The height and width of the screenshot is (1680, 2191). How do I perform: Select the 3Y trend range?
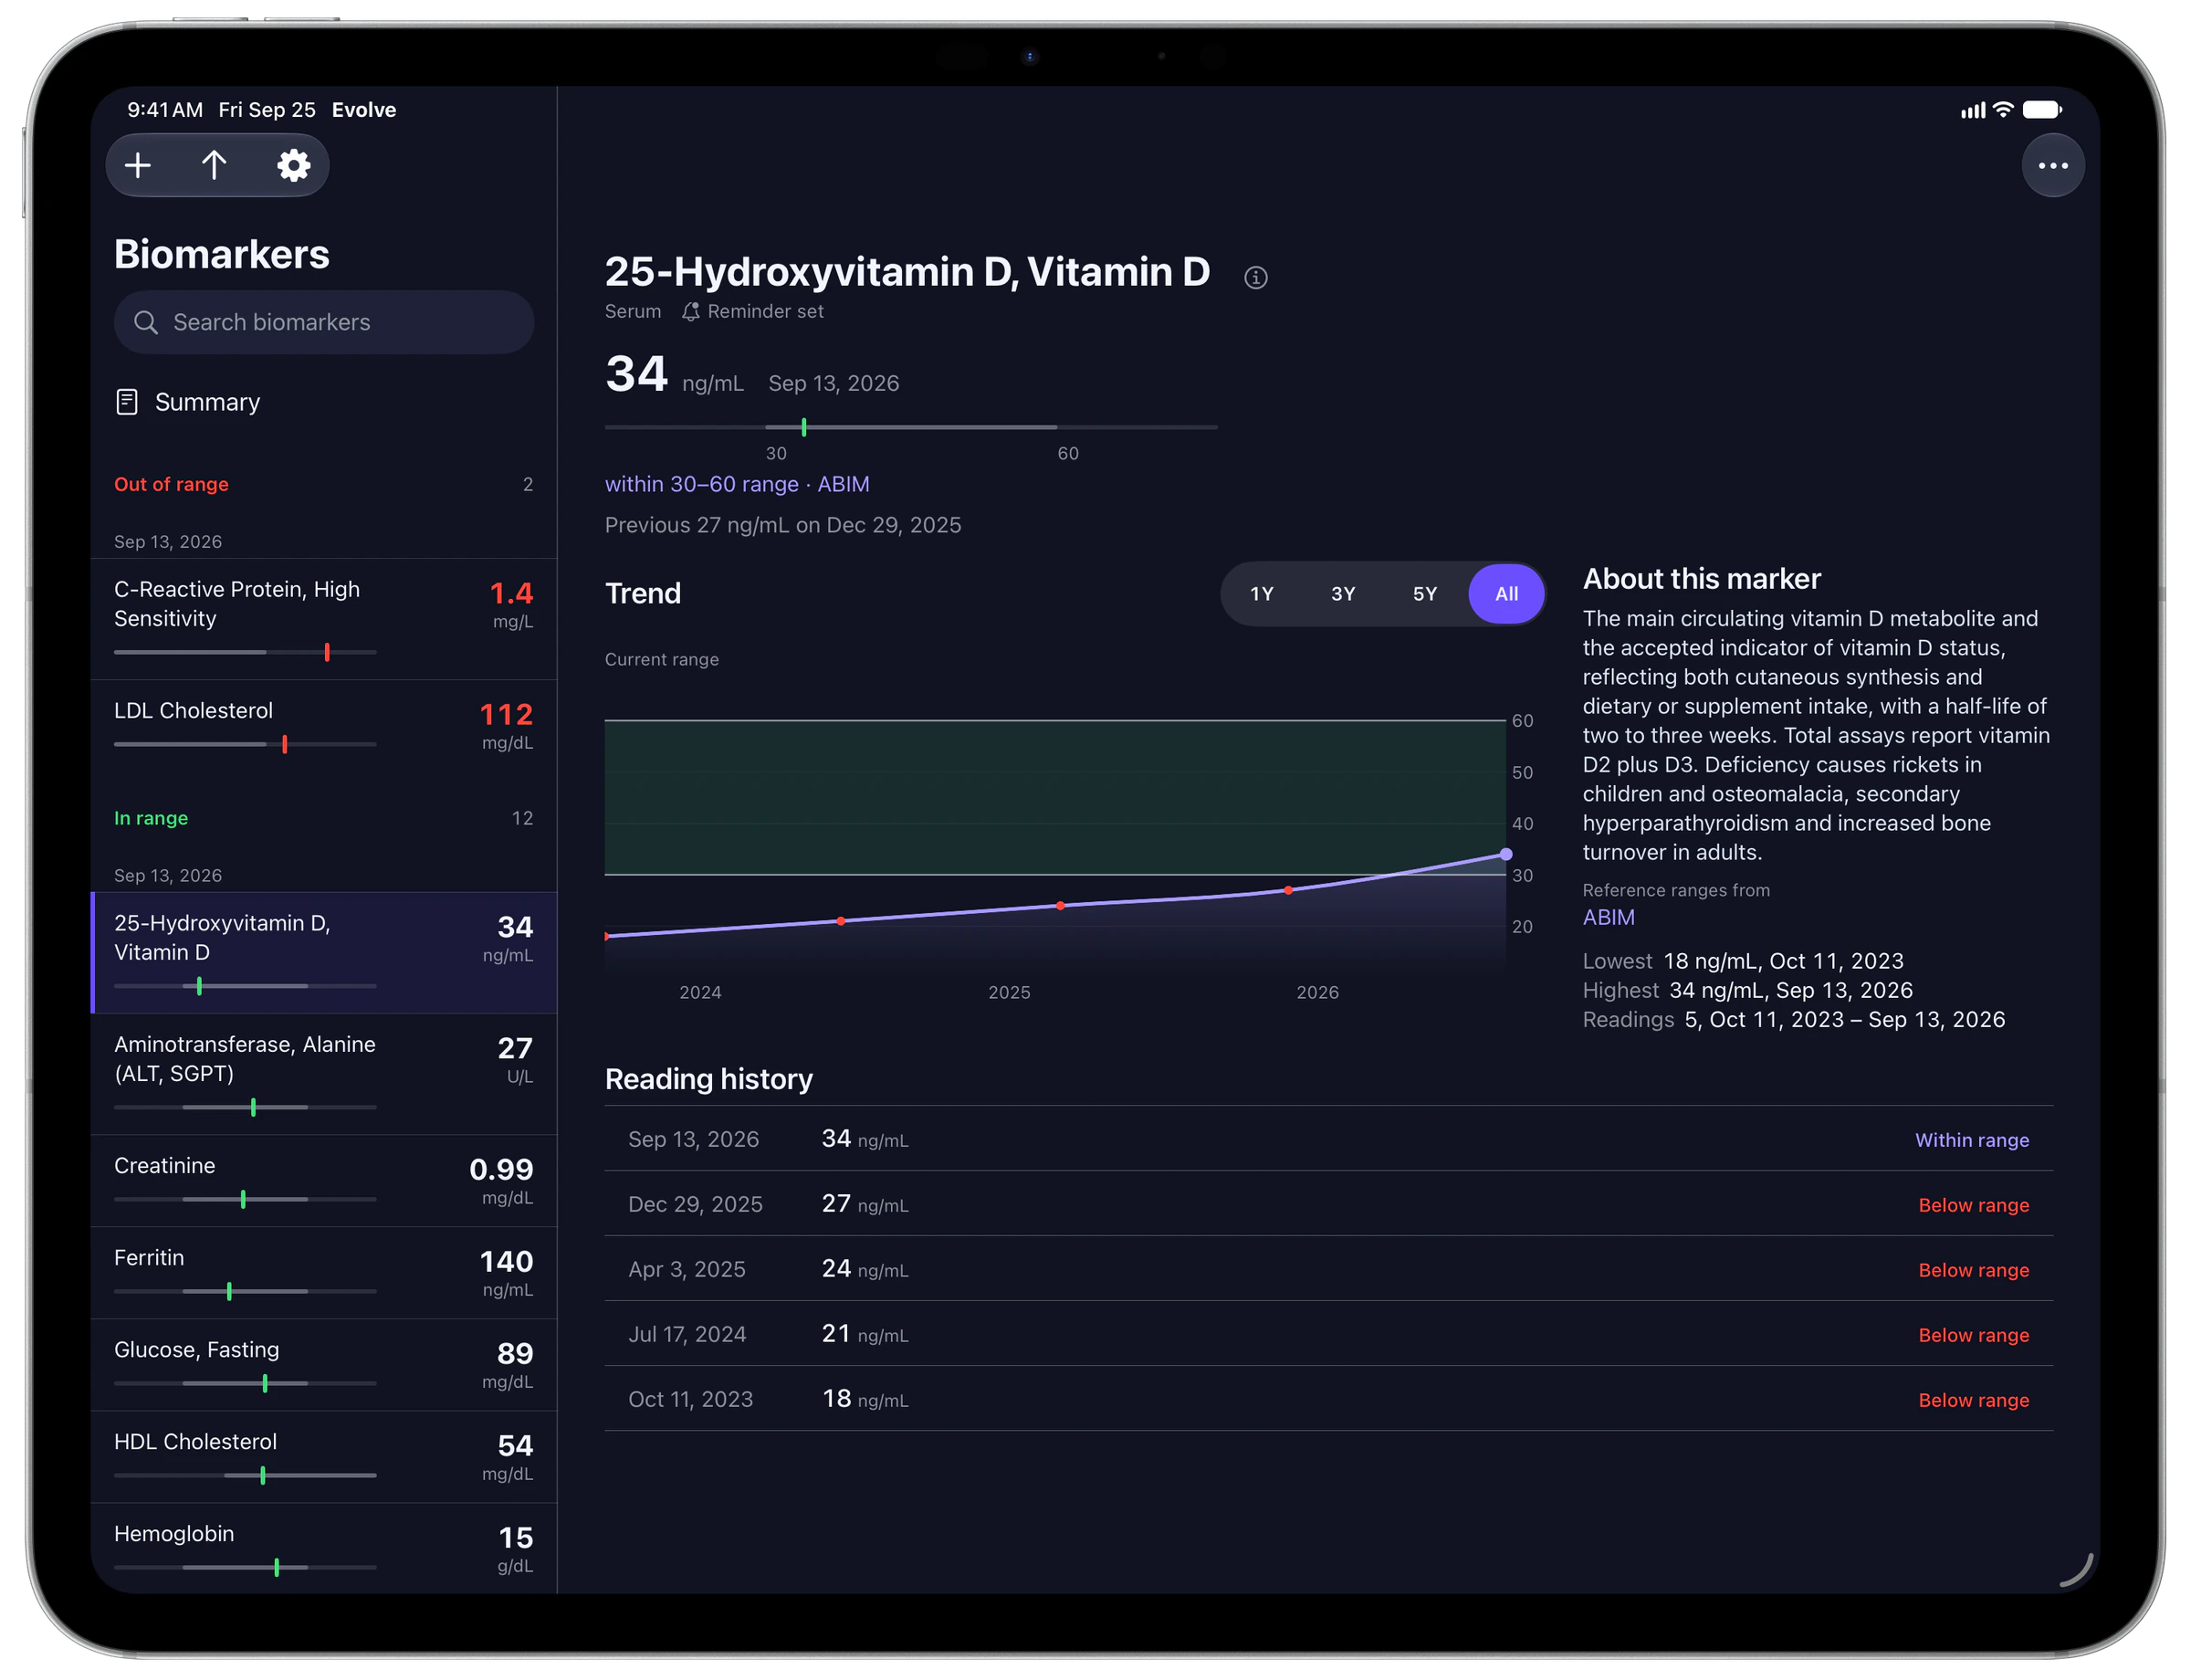click(1342, 594)
